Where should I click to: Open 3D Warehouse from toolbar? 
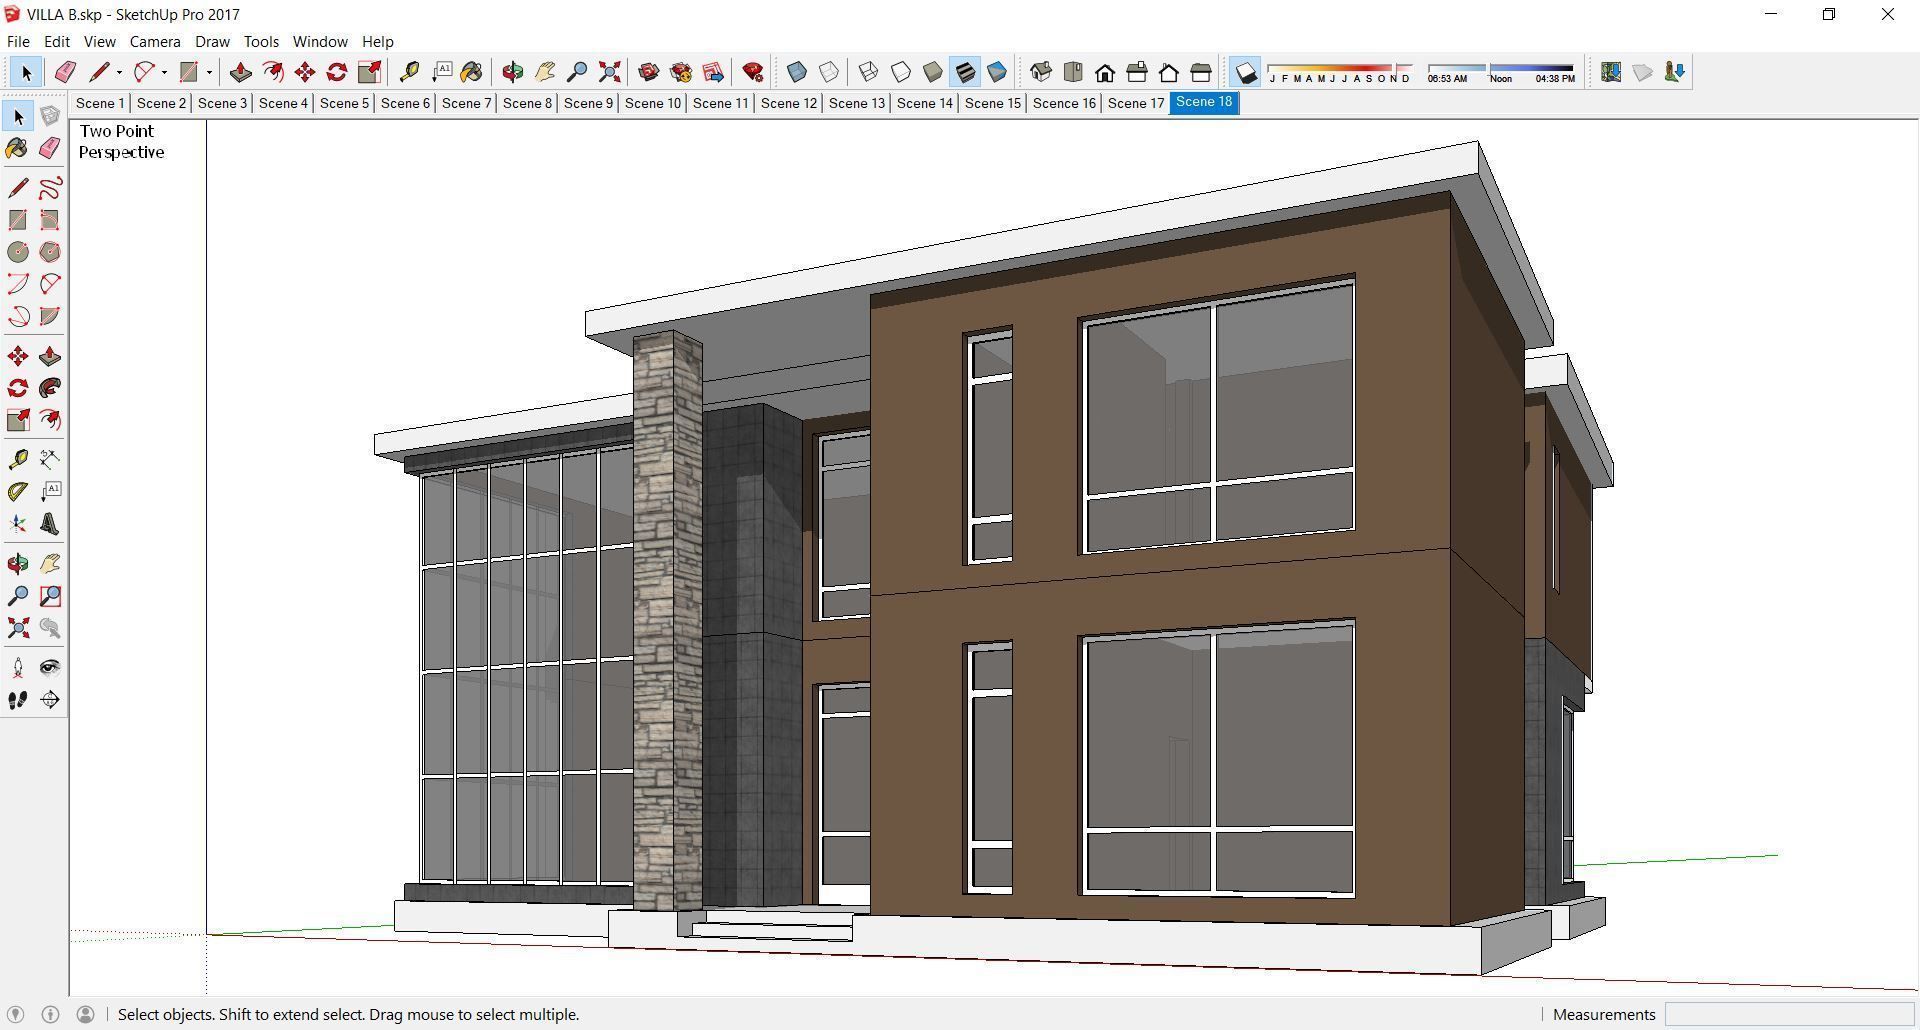[649, 72]
